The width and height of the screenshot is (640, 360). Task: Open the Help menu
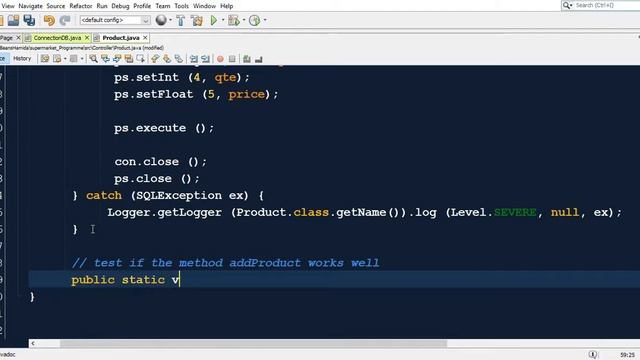(227, 6)
